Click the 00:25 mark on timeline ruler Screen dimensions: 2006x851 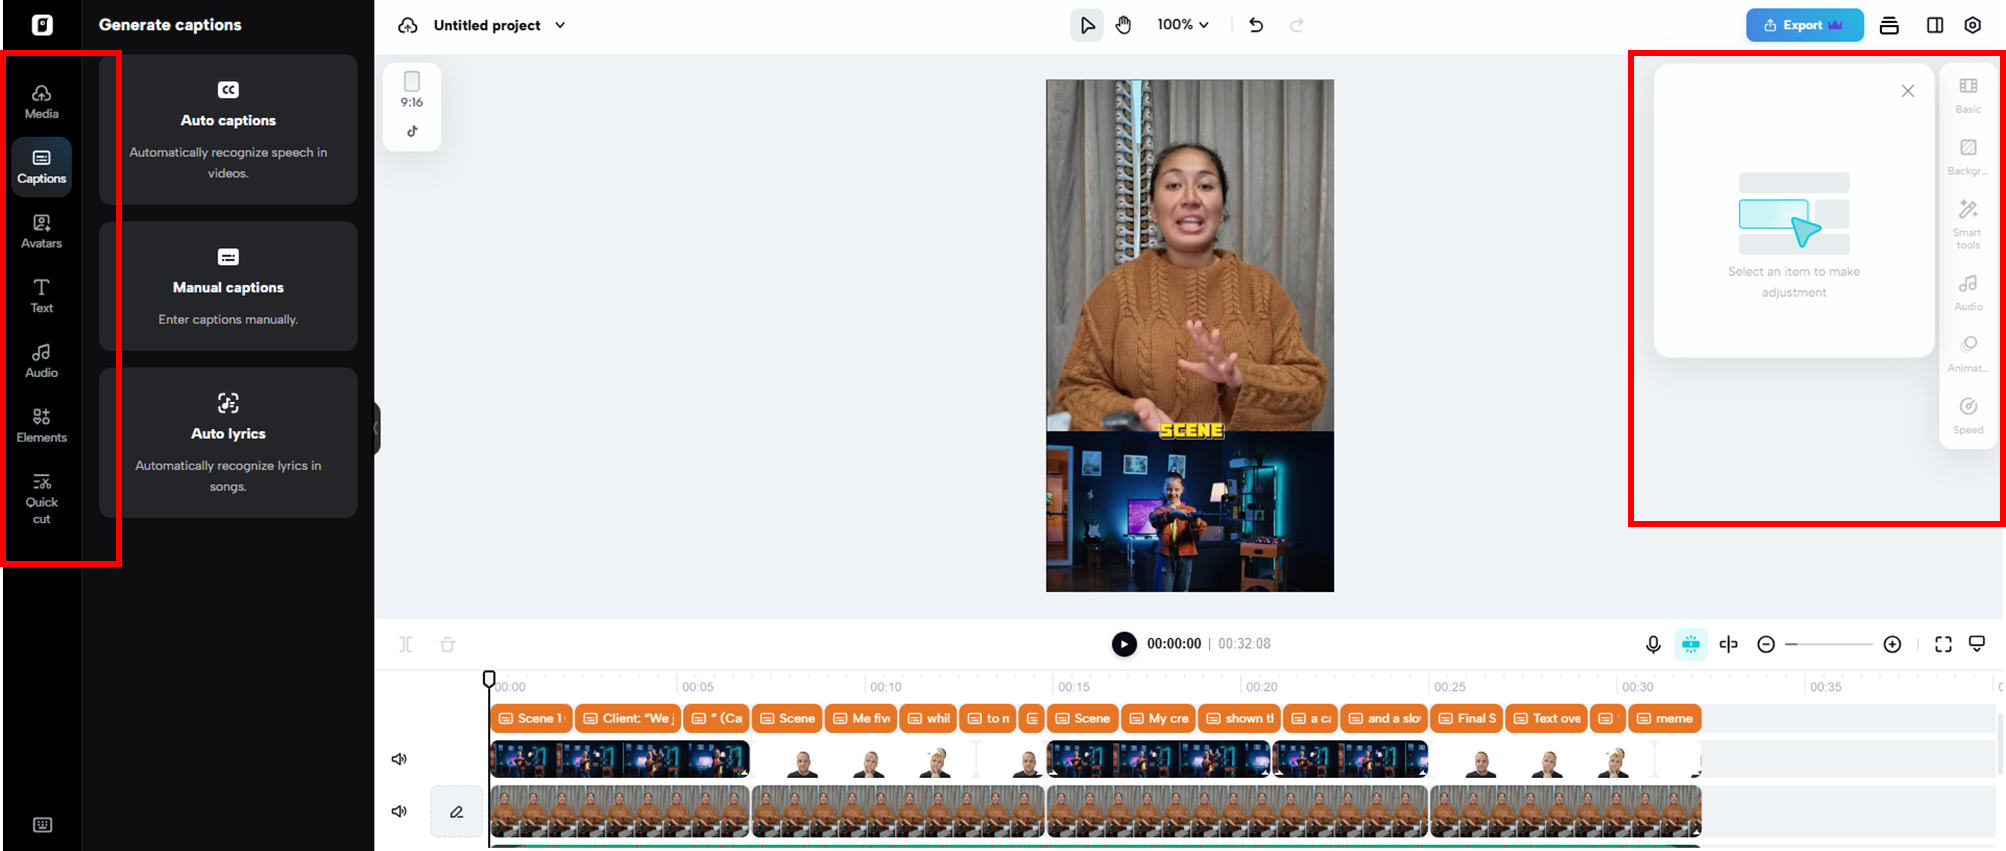[x=1449, y=687]
